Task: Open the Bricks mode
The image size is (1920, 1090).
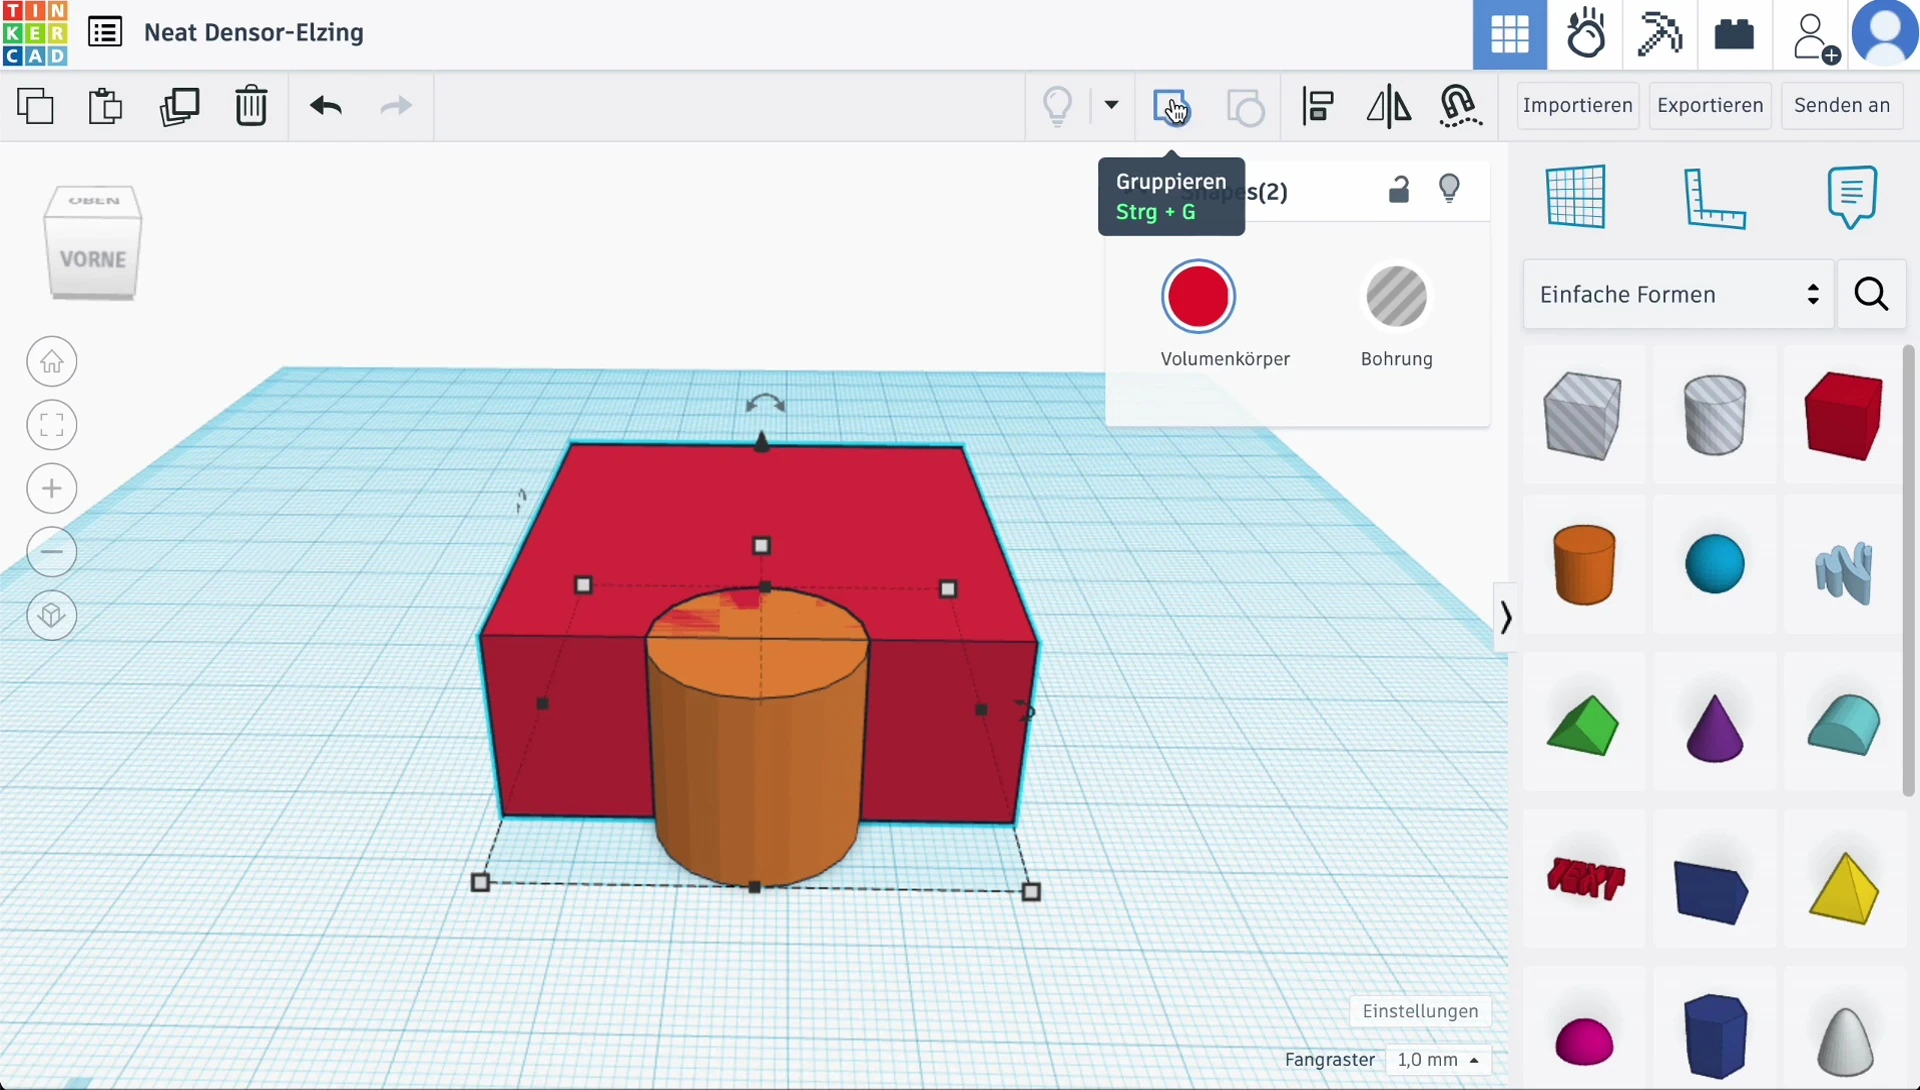Action: click(1734, 35)
